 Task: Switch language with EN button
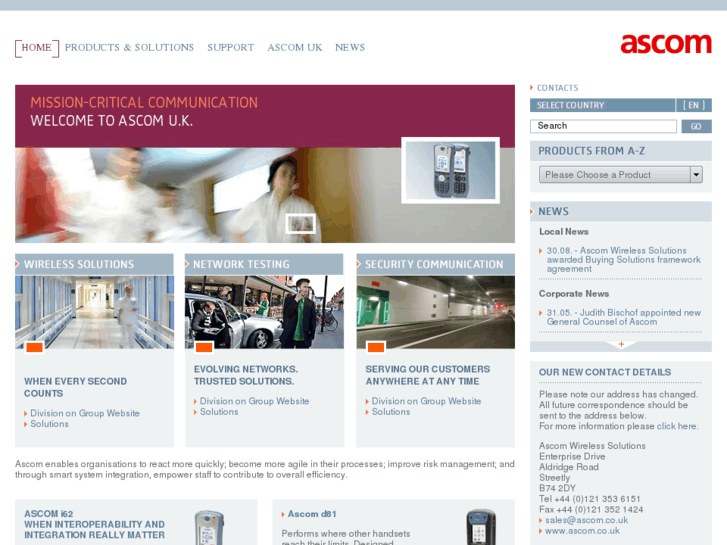[694, 105]
